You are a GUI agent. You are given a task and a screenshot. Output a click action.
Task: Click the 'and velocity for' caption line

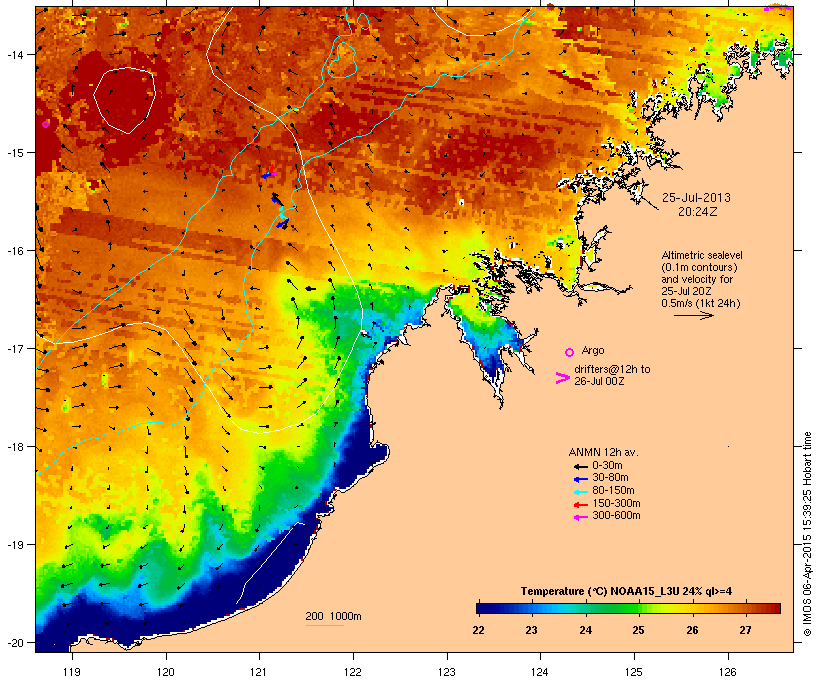[x=697, y=279]
